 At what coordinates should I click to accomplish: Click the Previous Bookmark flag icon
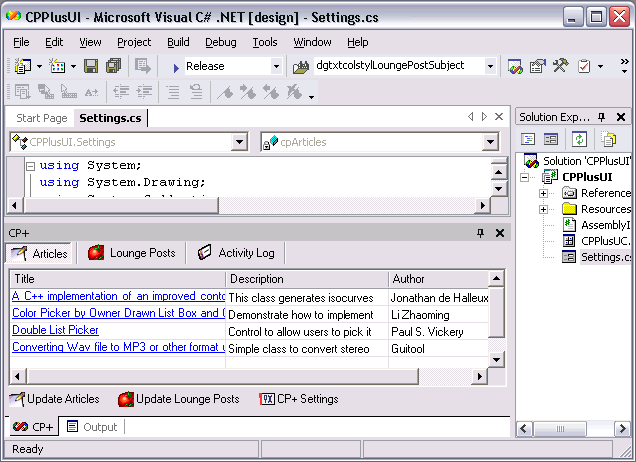pyautogui.click(x=271, y=92)
